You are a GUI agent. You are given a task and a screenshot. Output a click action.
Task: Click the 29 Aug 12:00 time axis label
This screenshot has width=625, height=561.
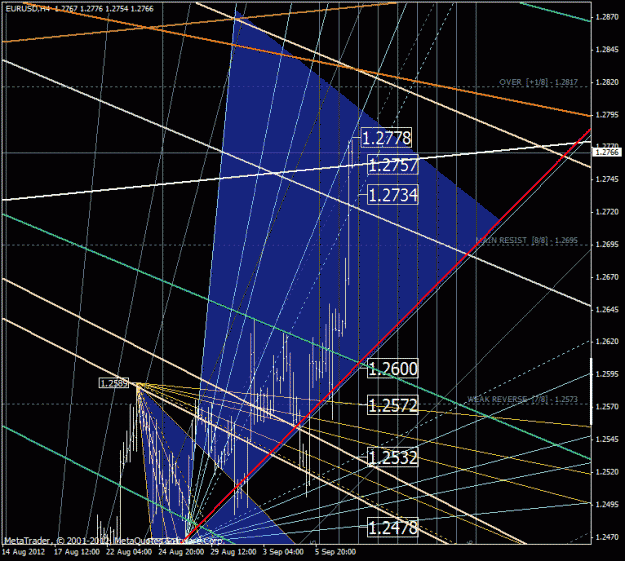[x=234, y=552]
